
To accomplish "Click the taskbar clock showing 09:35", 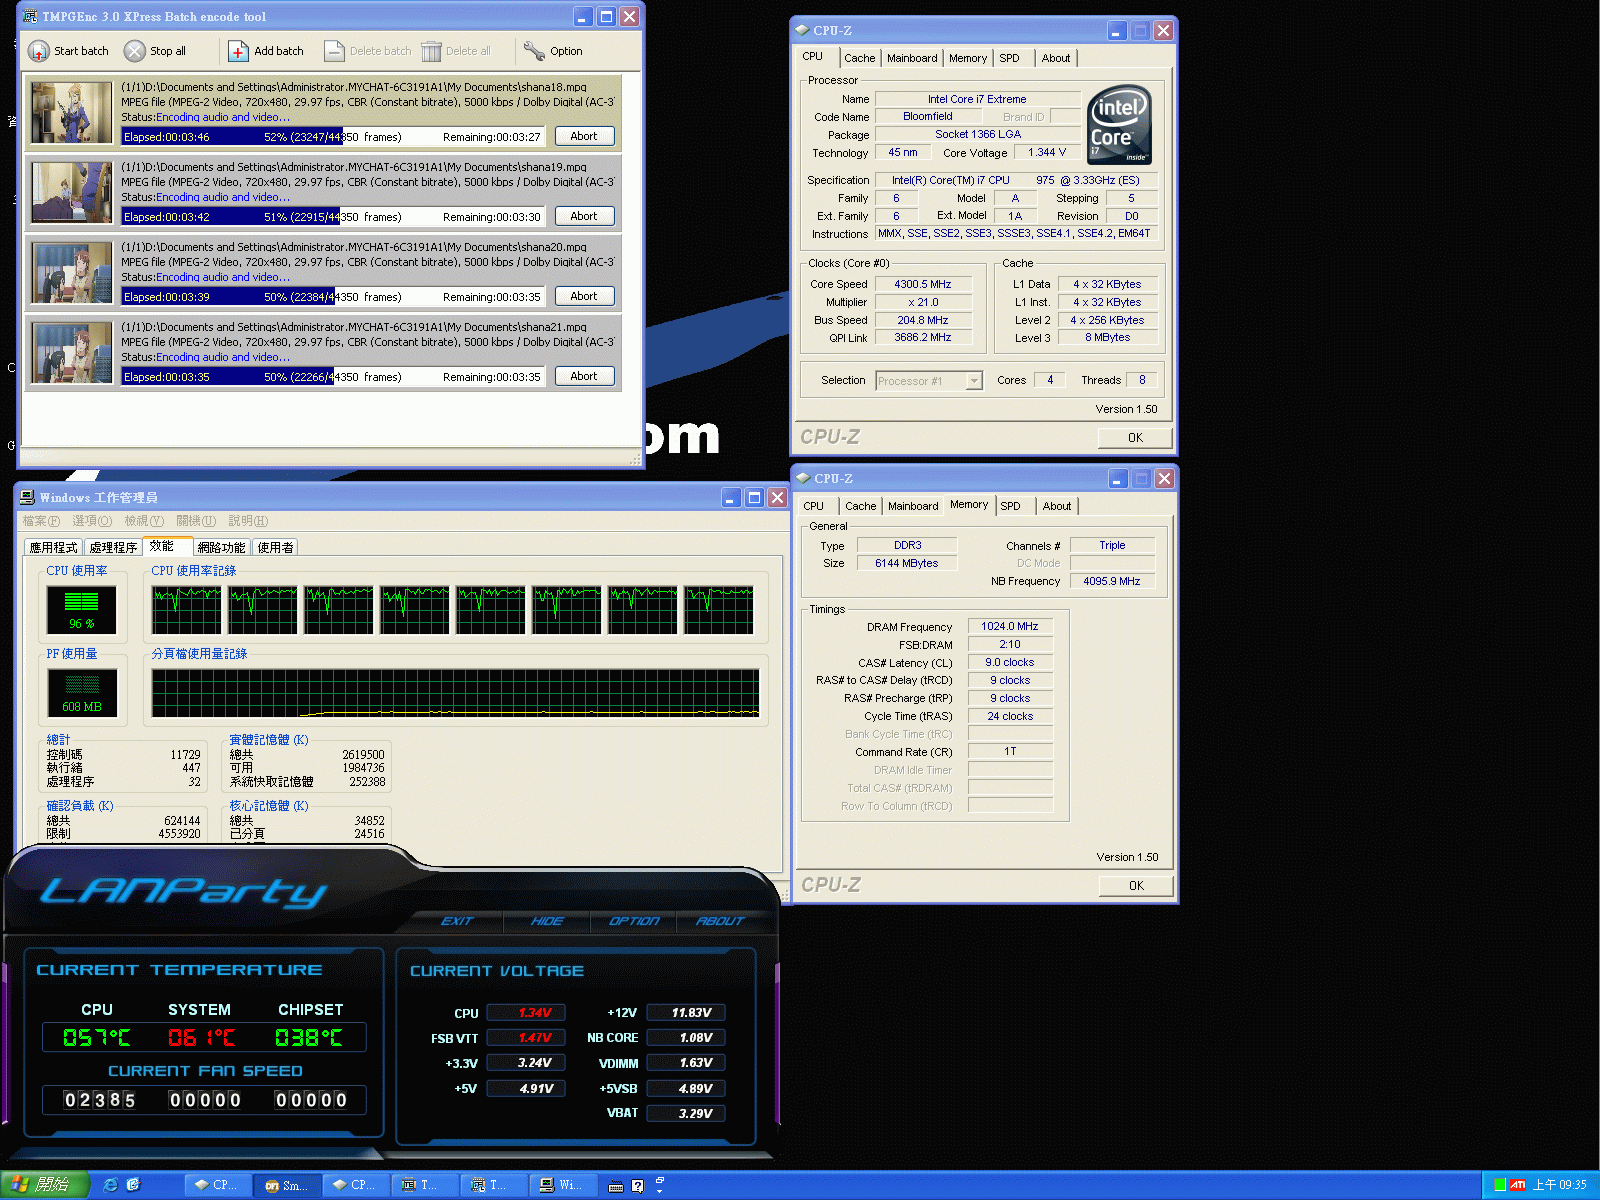I will tap(1560, 1185).
